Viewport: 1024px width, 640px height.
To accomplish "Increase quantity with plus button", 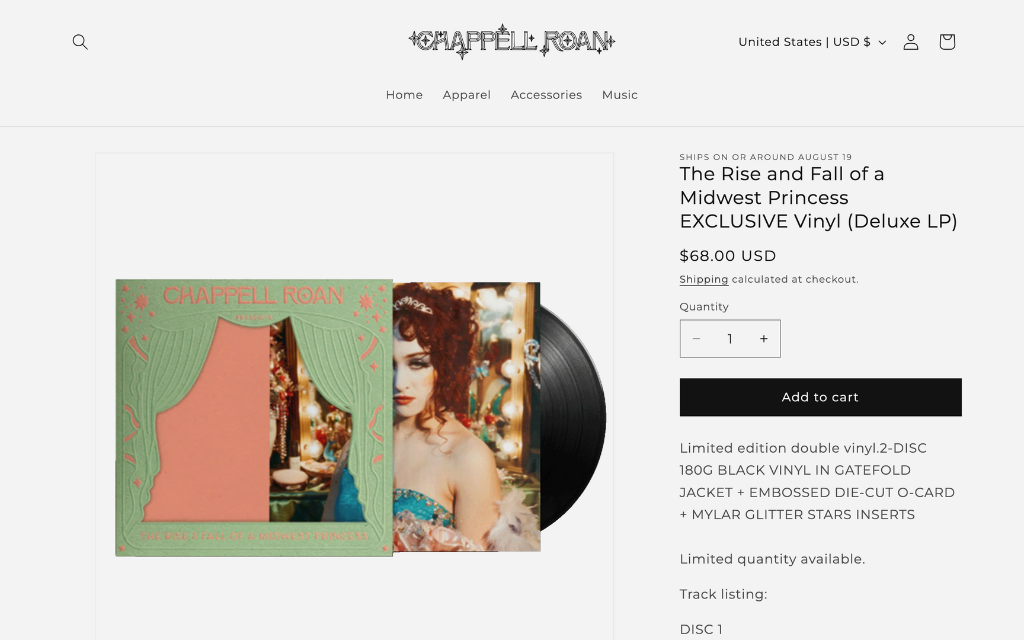I will pyautogui.click(x=763, y=338).
